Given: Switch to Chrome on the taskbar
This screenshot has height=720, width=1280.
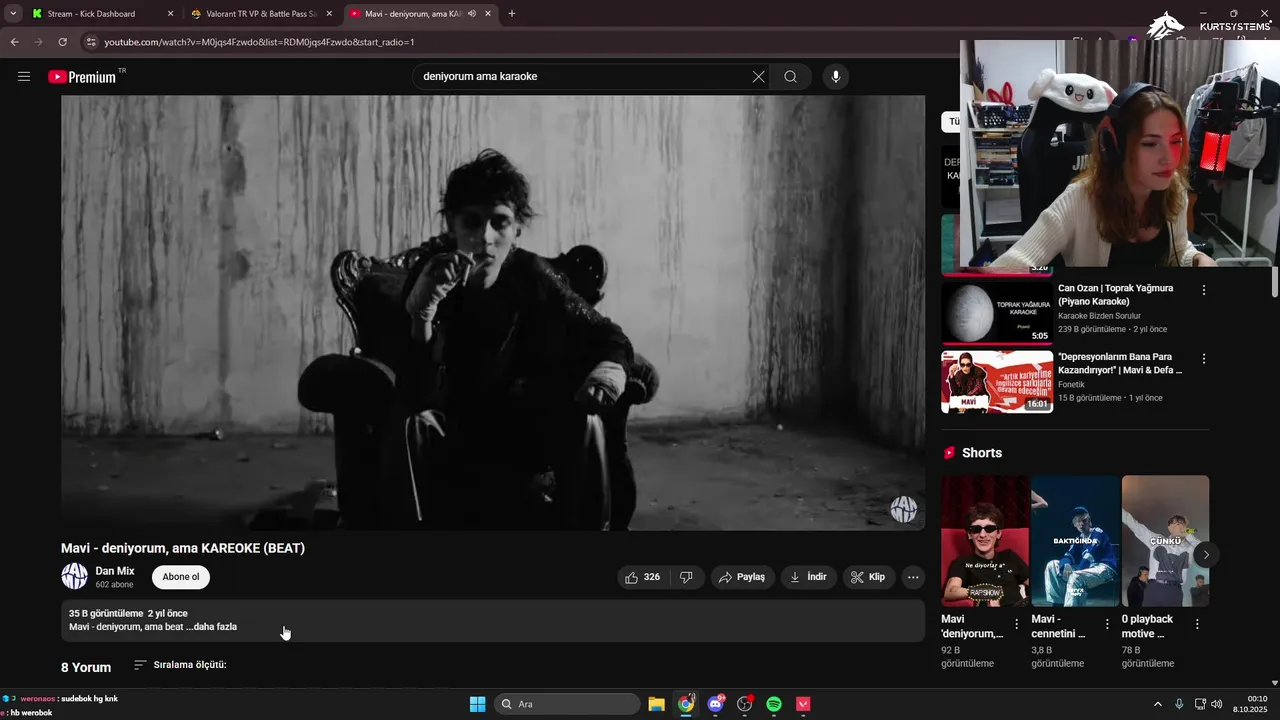Looking at the screenshot, I should (686, 704).
